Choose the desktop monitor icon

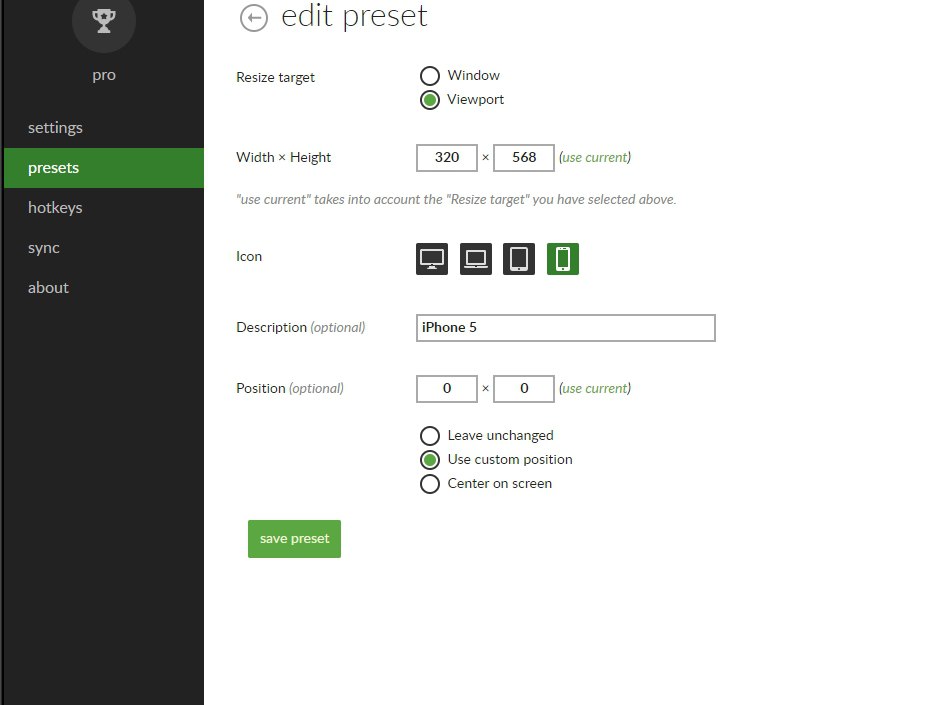(x=432, y=259)
